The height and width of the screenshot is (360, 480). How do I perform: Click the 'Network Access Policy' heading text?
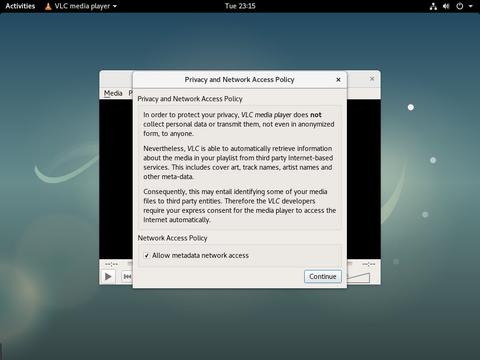click(172, 238)
